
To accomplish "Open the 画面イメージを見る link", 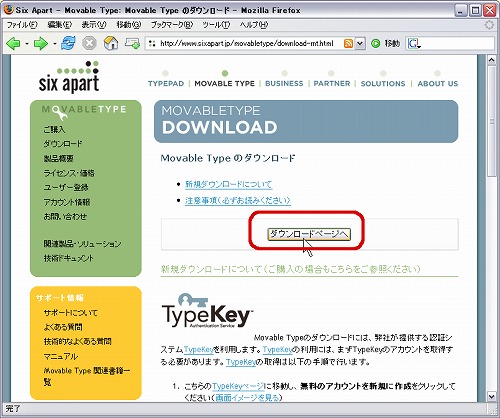I will click(x=247, y=398).
